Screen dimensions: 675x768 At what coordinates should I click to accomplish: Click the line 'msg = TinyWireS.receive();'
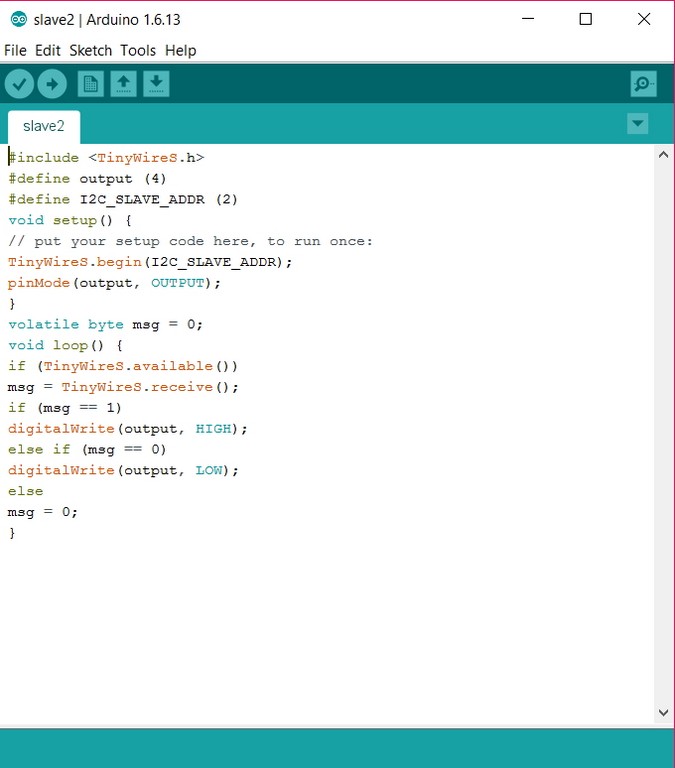123,387
